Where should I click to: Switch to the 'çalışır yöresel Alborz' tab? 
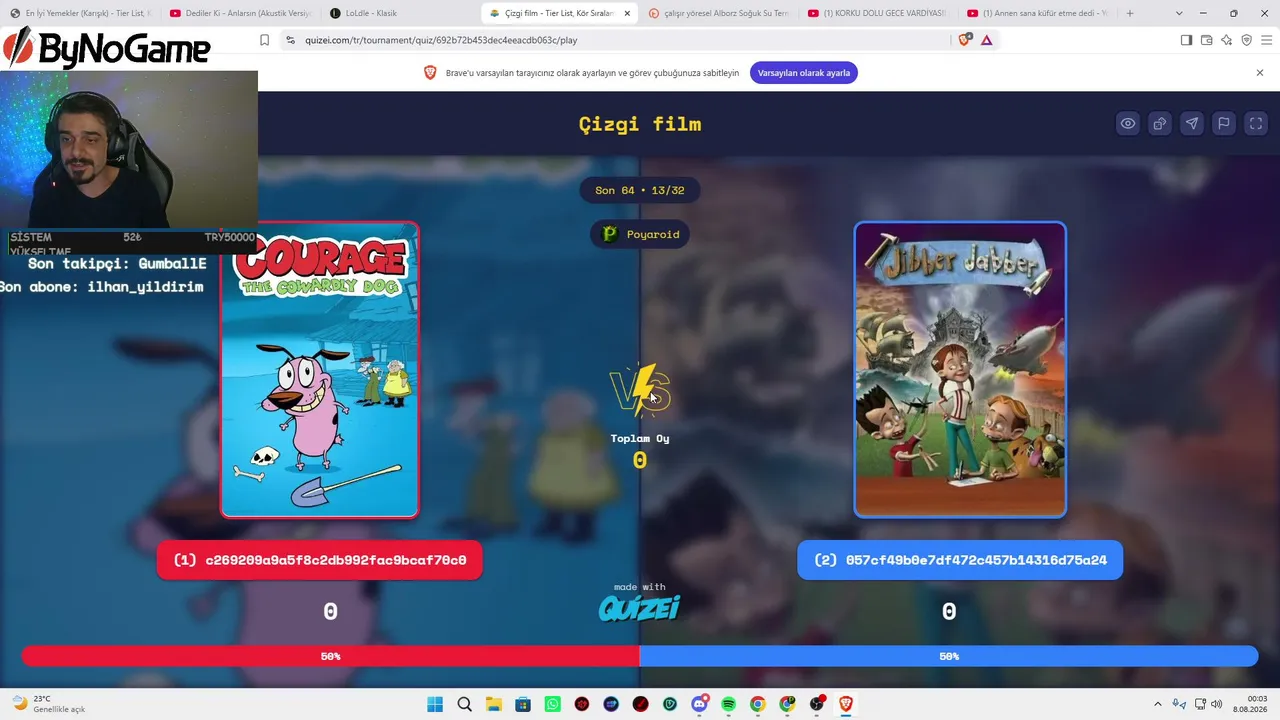(719, 13)
